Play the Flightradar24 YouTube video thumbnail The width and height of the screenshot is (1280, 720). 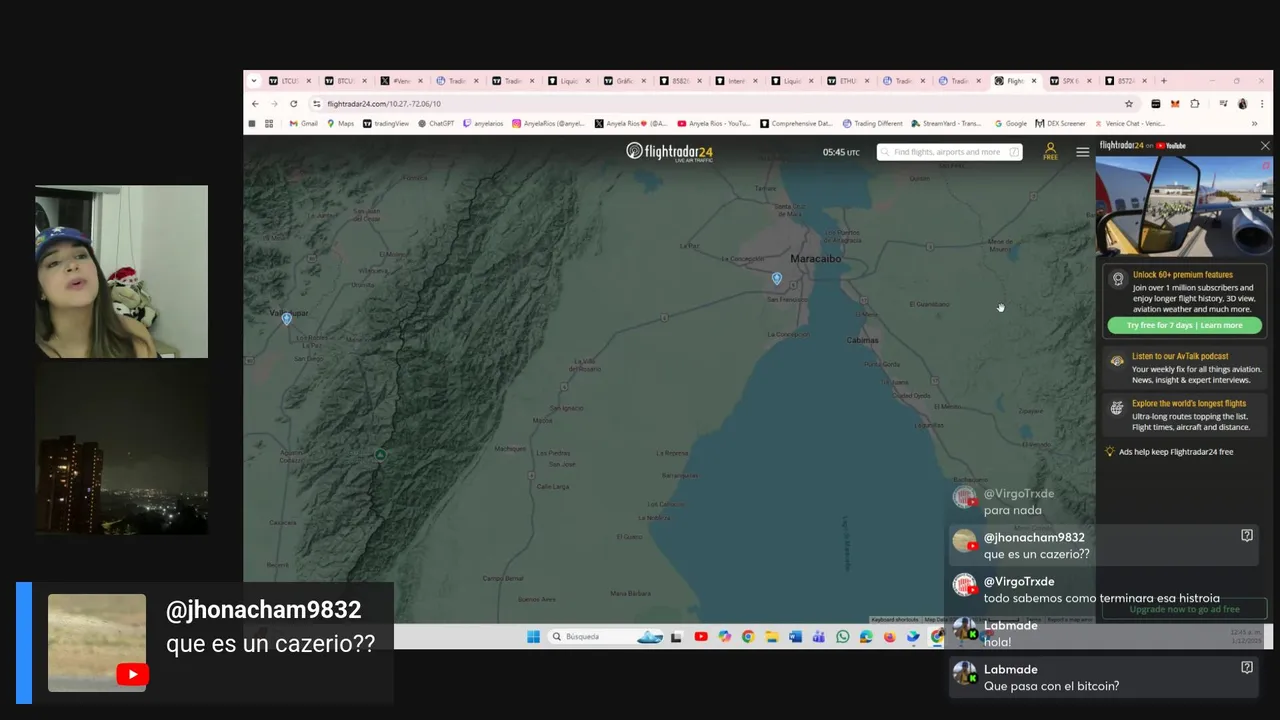point(1184,207)
